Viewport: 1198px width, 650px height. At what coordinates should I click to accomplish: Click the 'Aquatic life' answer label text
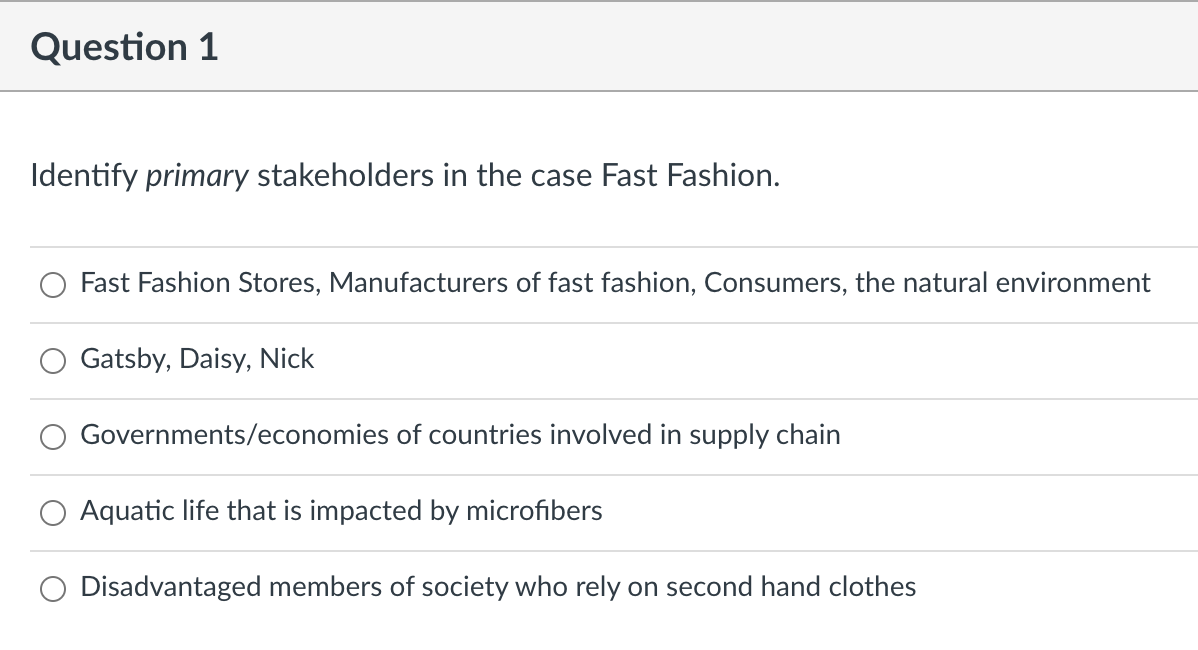[340, 512]
